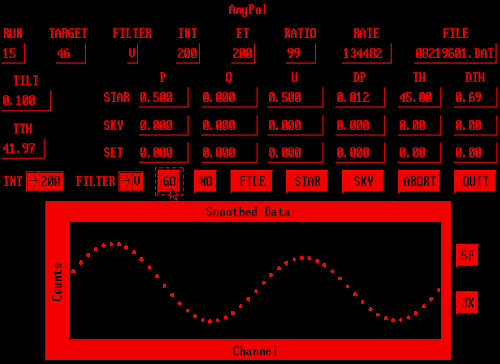Screen dimensions: 500x364
Task: Click the SET row label
Action: (113, 153)
